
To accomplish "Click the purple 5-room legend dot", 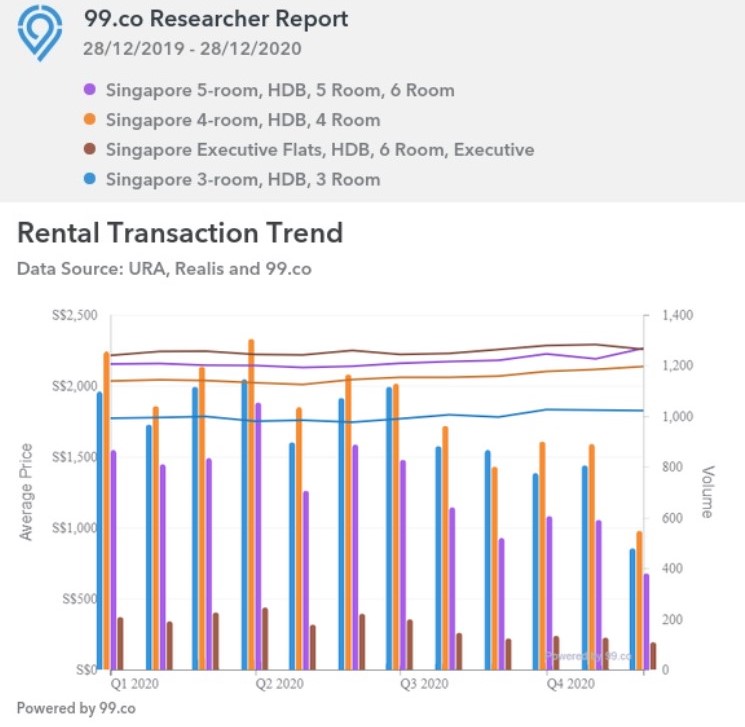I will pos(89,90).
